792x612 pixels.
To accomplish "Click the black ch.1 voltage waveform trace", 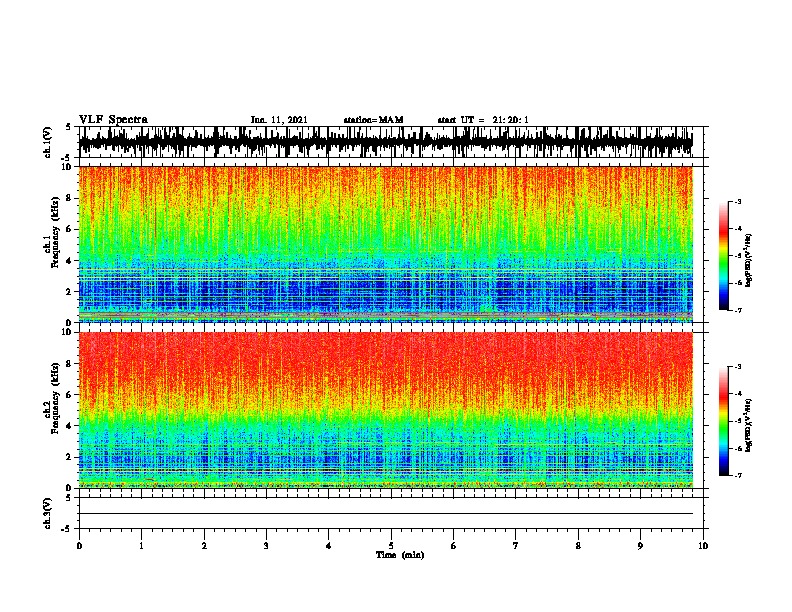I will click(385, 142).
